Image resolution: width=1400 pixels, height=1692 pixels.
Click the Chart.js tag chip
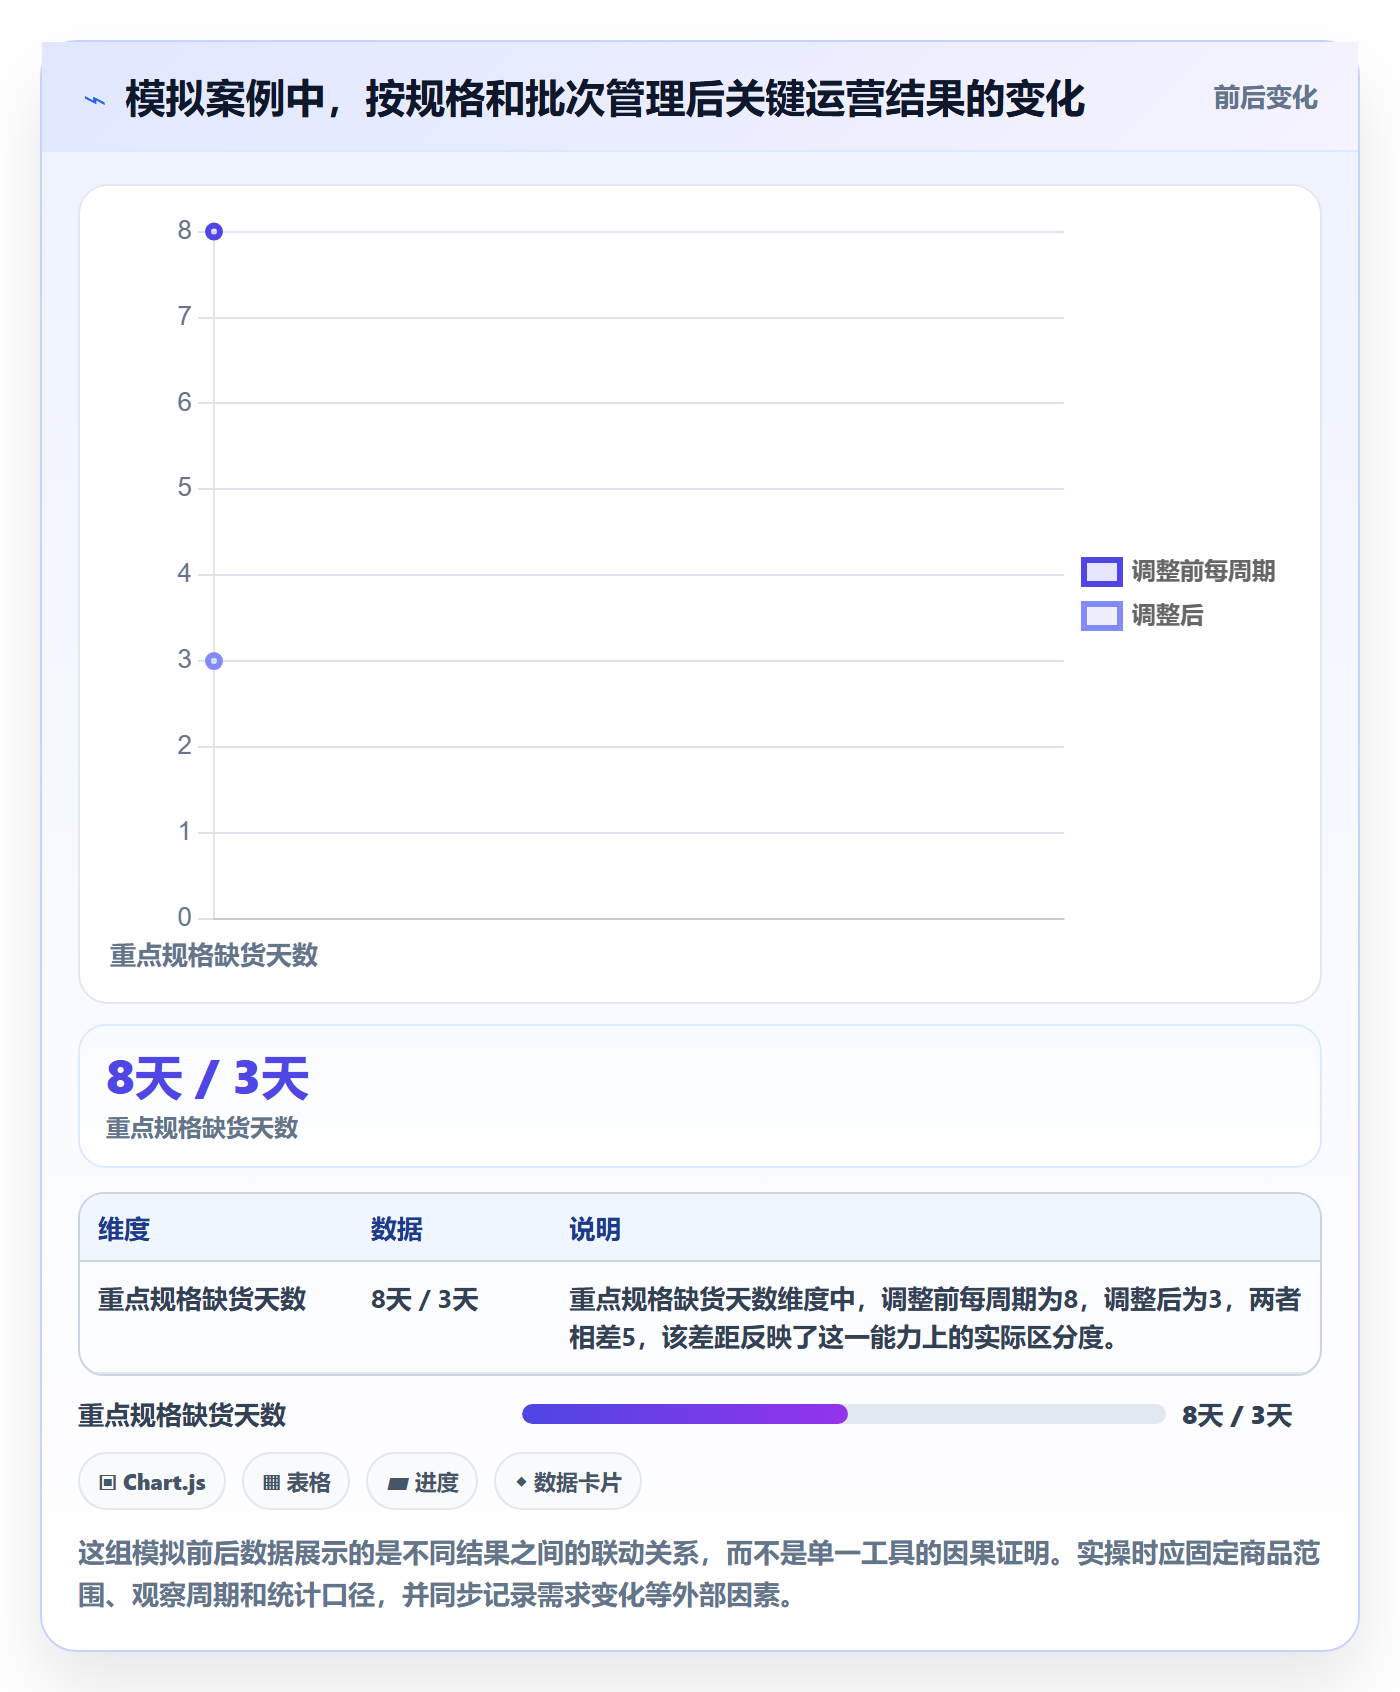click(x=152, y=1482)
